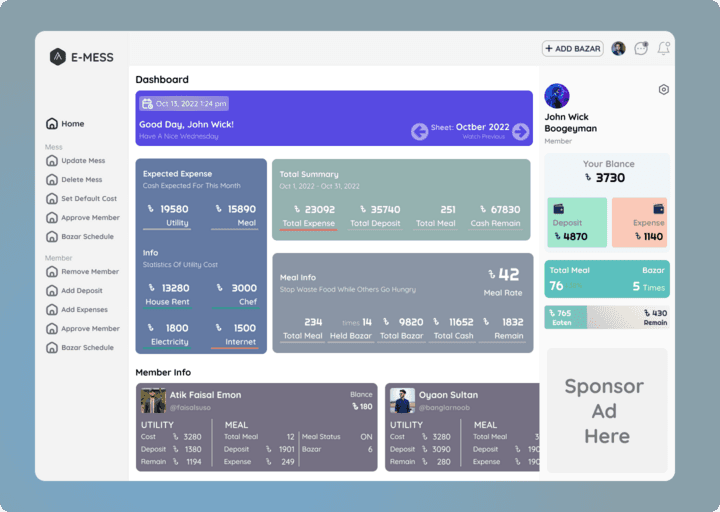Click the wallet icon in Deposit card

[559, 209]
